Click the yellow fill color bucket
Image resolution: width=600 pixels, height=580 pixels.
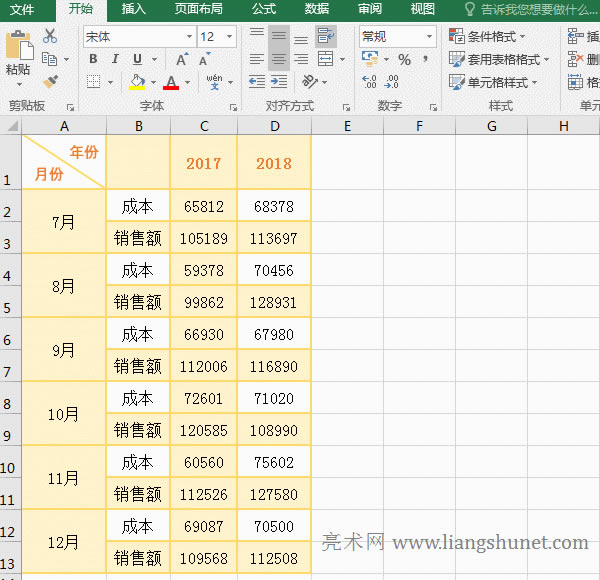click(137, 82)
